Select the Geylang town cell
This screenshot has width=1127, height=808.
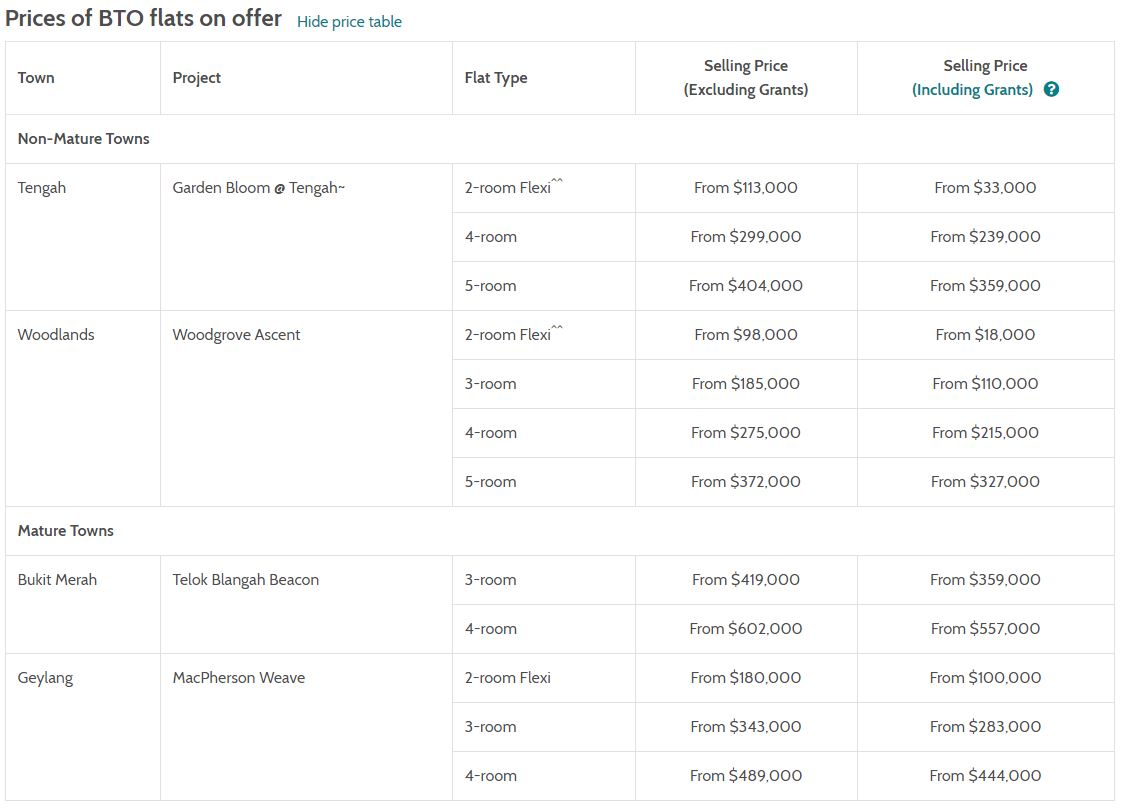point(45,678)
